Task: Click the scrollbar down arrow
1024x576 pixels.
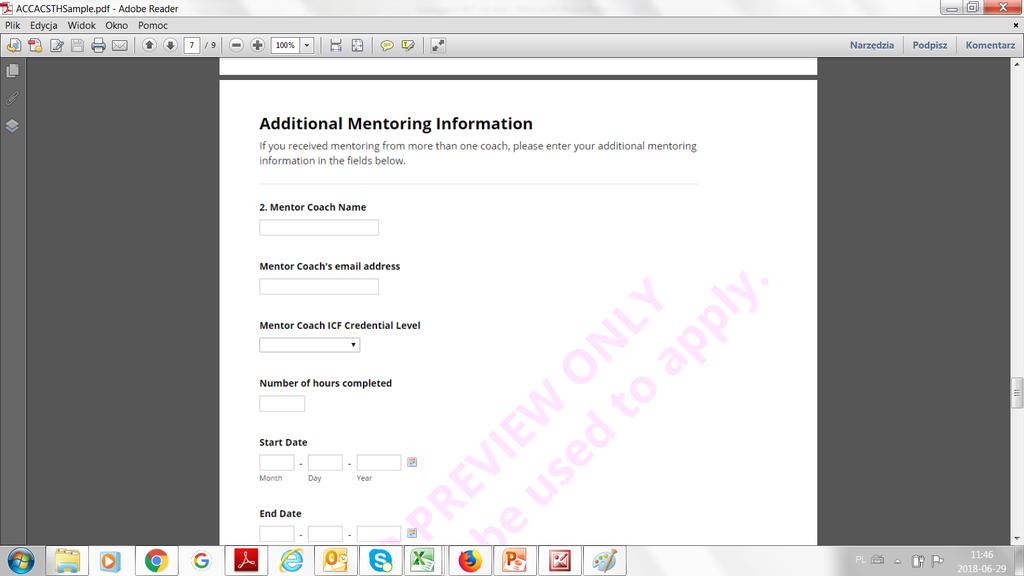Action: point(1017,539)
